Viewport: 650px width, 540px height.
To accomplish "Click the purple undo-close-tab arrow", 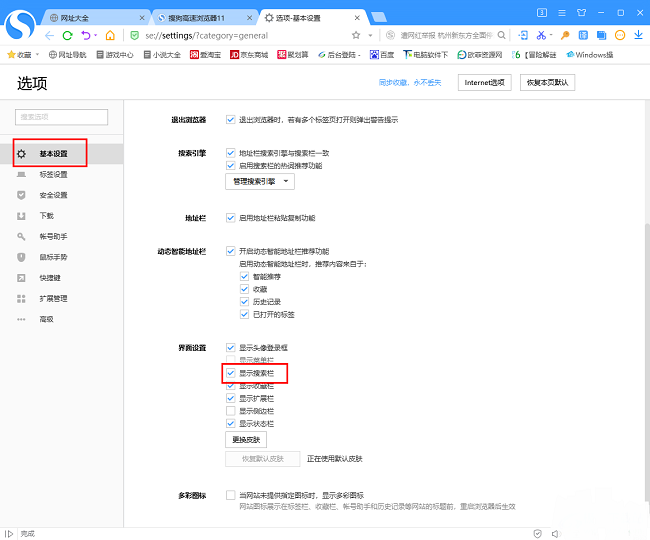I will tap(85, 36).
